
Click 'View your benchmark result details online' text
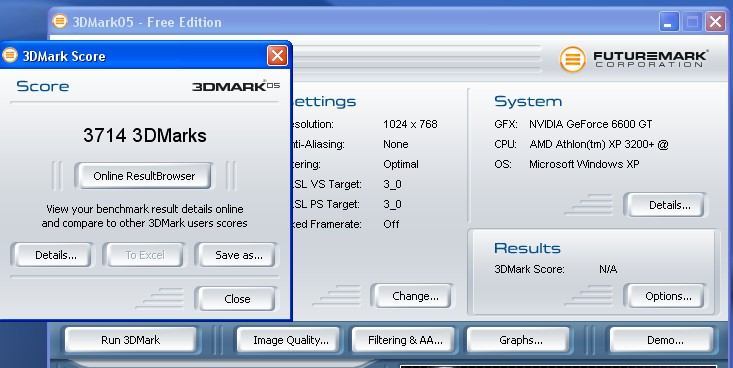144,209
